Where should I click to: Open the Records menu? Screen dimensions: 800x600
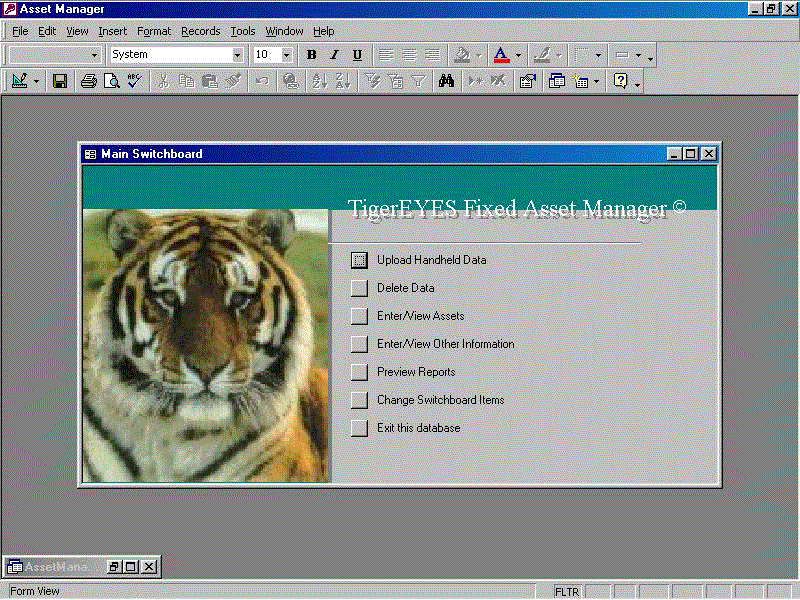tap(201, 32)
